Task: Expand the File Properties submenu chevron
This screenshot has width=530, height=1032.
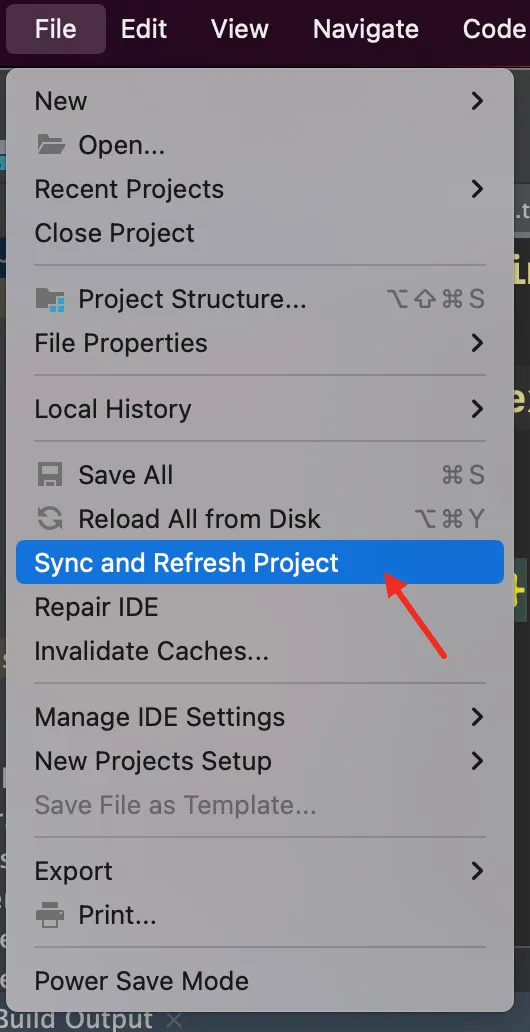Action: (x=477, y=343)
